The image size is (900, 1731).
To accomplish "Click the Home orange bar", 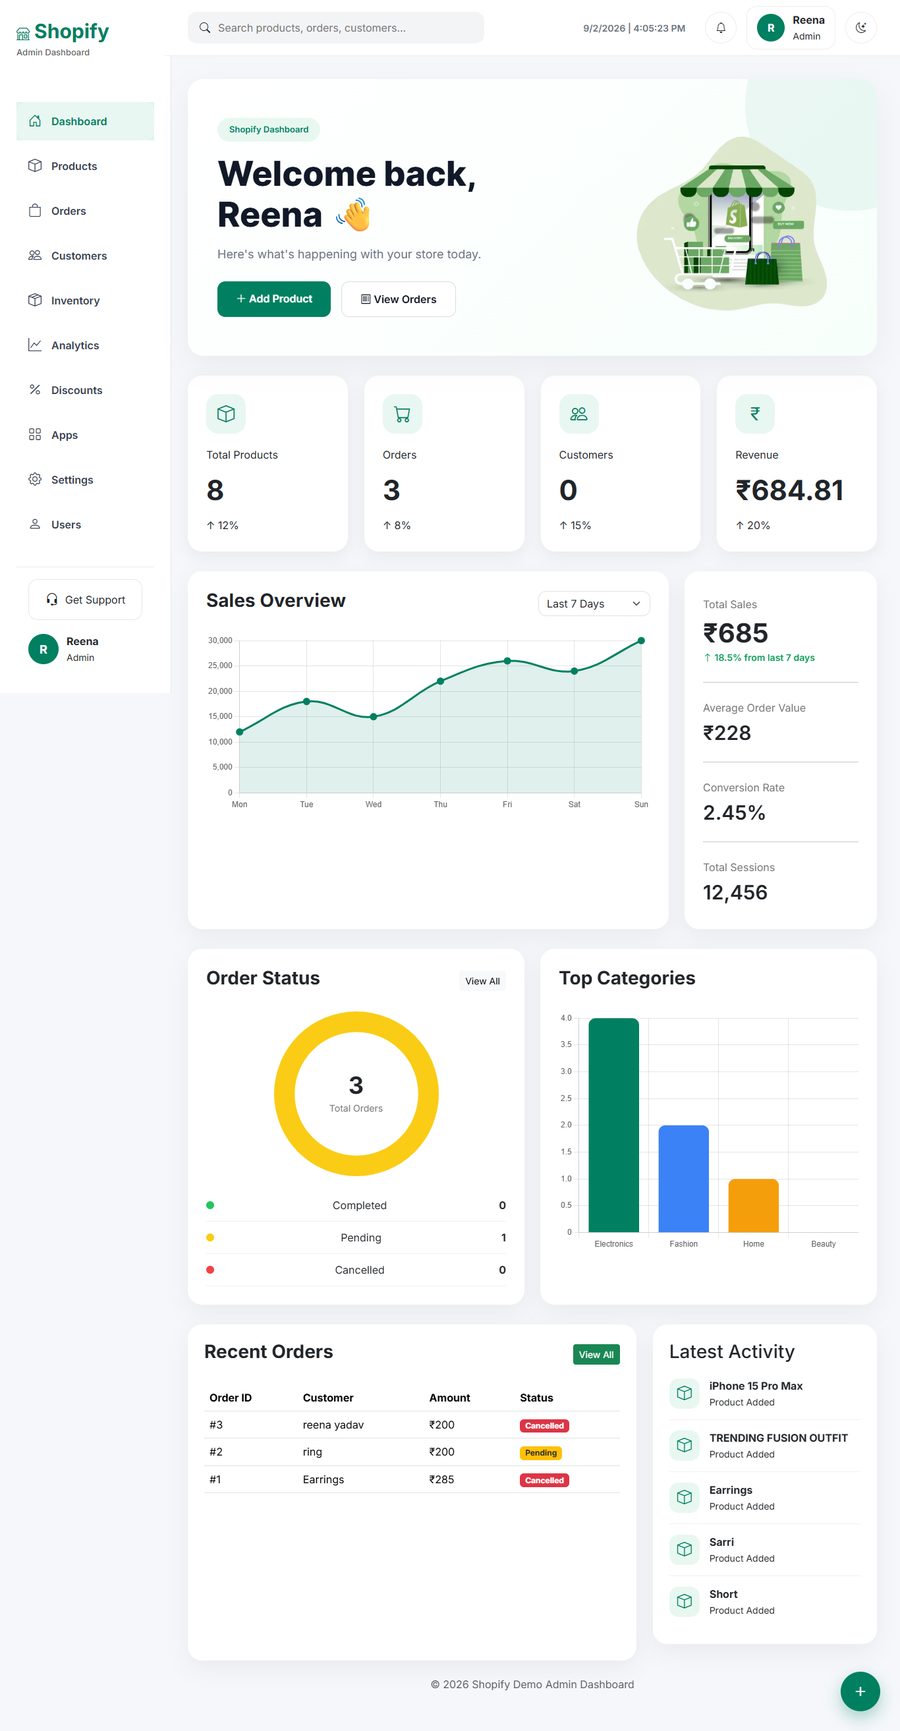I will [754, 1205].
